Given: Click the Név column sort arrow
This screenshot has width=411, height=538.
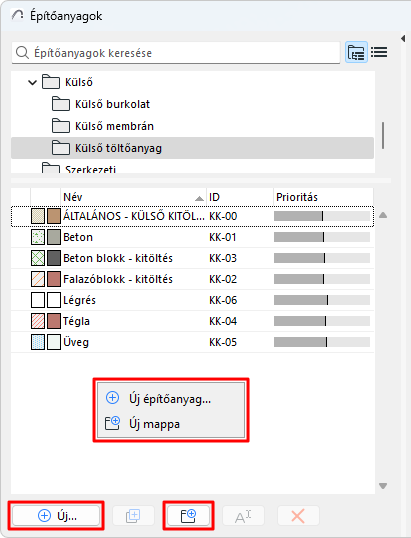Looking at the screenshot, I should [x=199, y=198].
